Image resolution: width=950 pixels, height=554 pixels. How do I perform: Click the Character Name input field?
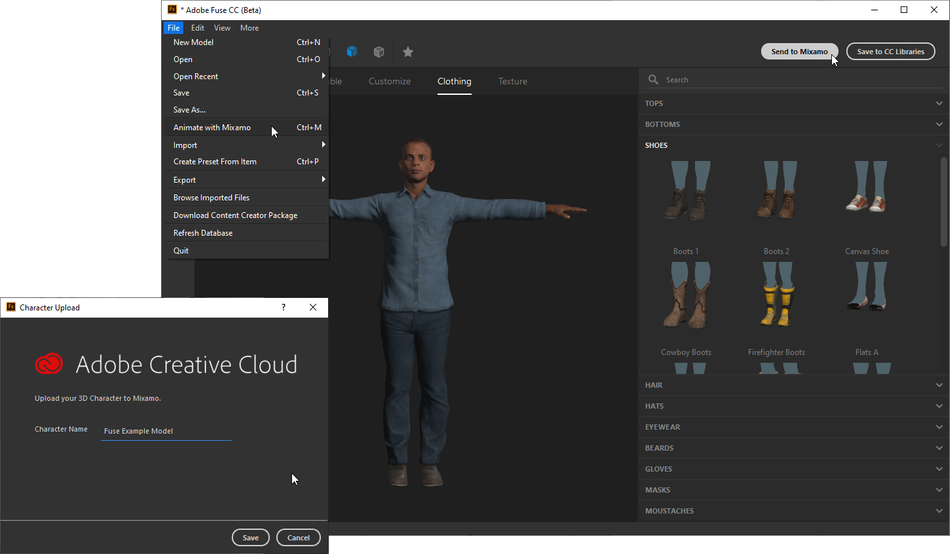tap(166, 431)
